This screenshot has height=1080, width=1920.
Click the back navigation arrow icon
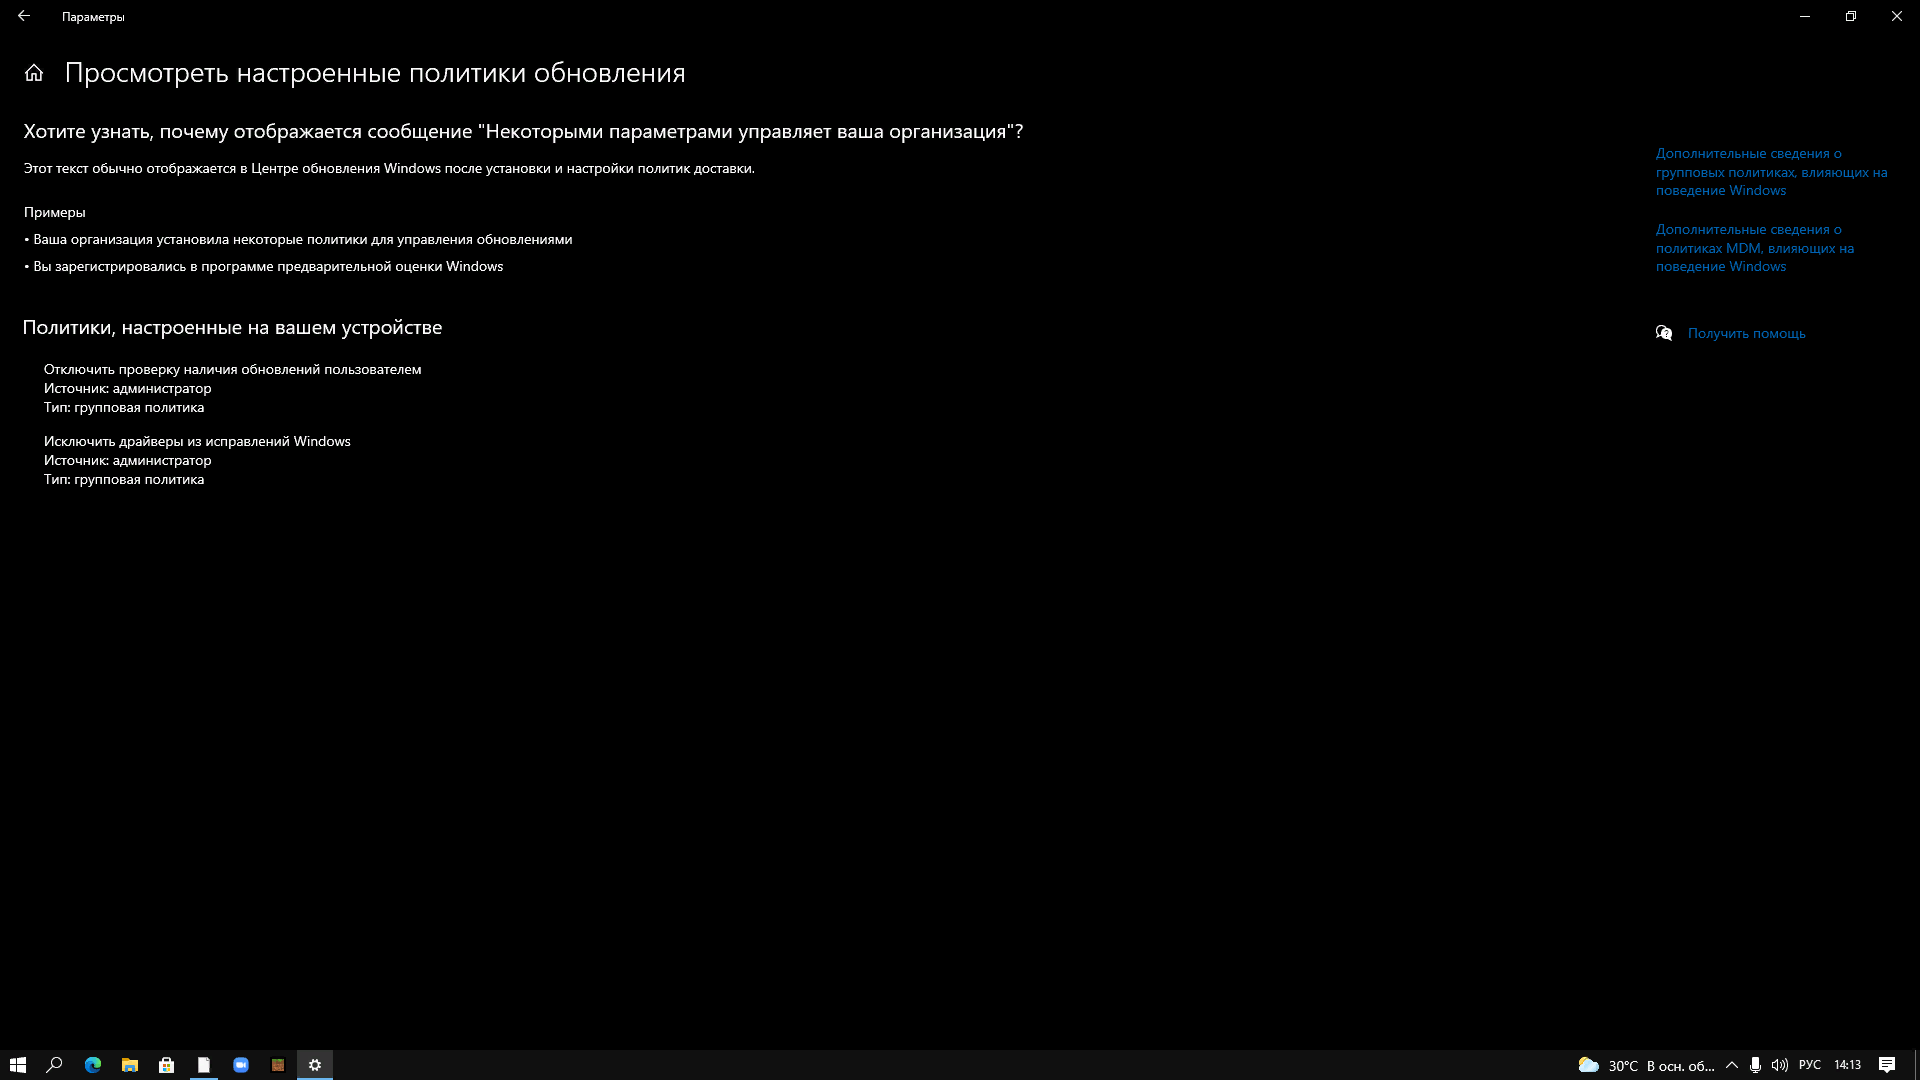(x=24, y=16)
